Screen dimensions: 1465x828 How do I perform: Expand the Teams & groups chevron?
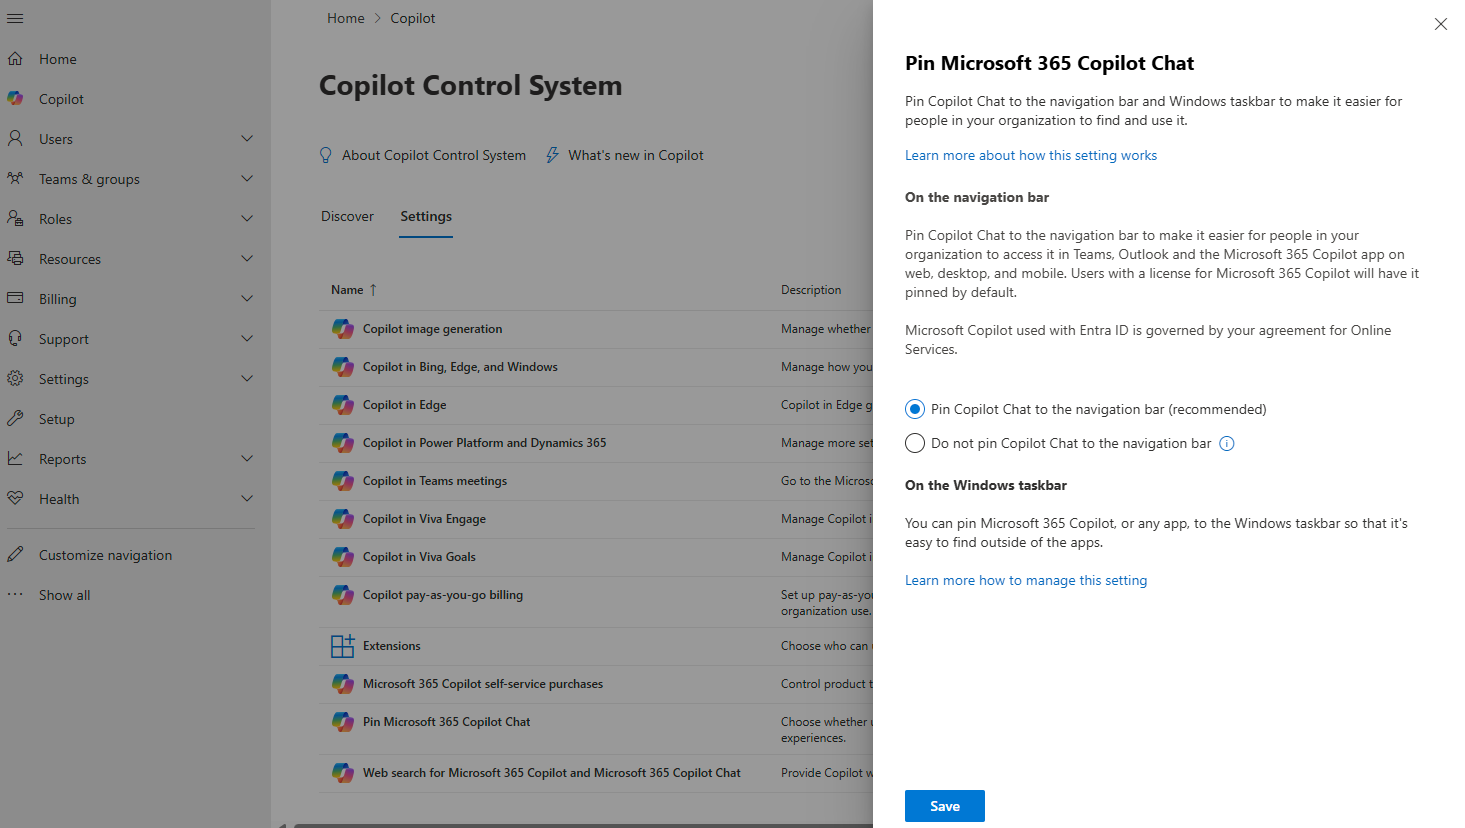coord(247,179)
